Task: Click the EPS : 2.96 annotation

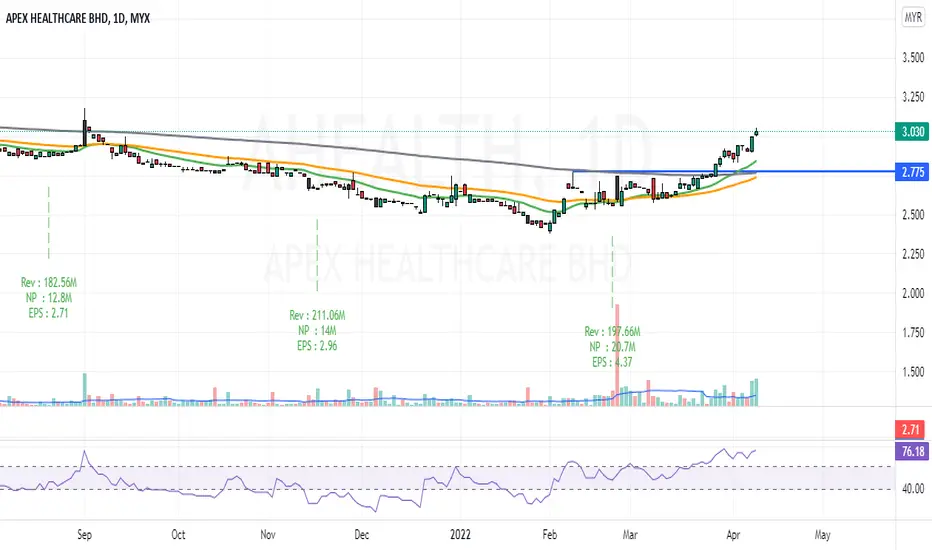Action: 317,346
